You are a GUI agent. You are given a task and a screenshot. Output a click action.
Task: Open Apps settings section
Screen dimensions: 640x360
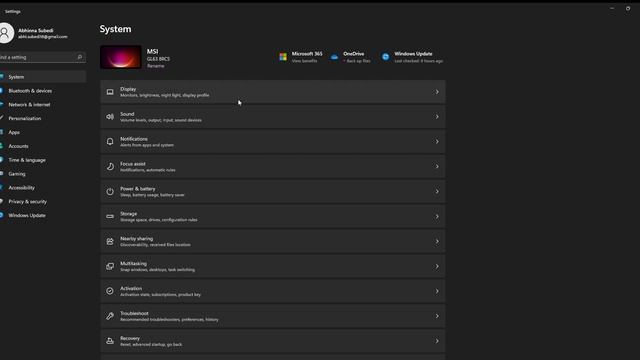43,132
